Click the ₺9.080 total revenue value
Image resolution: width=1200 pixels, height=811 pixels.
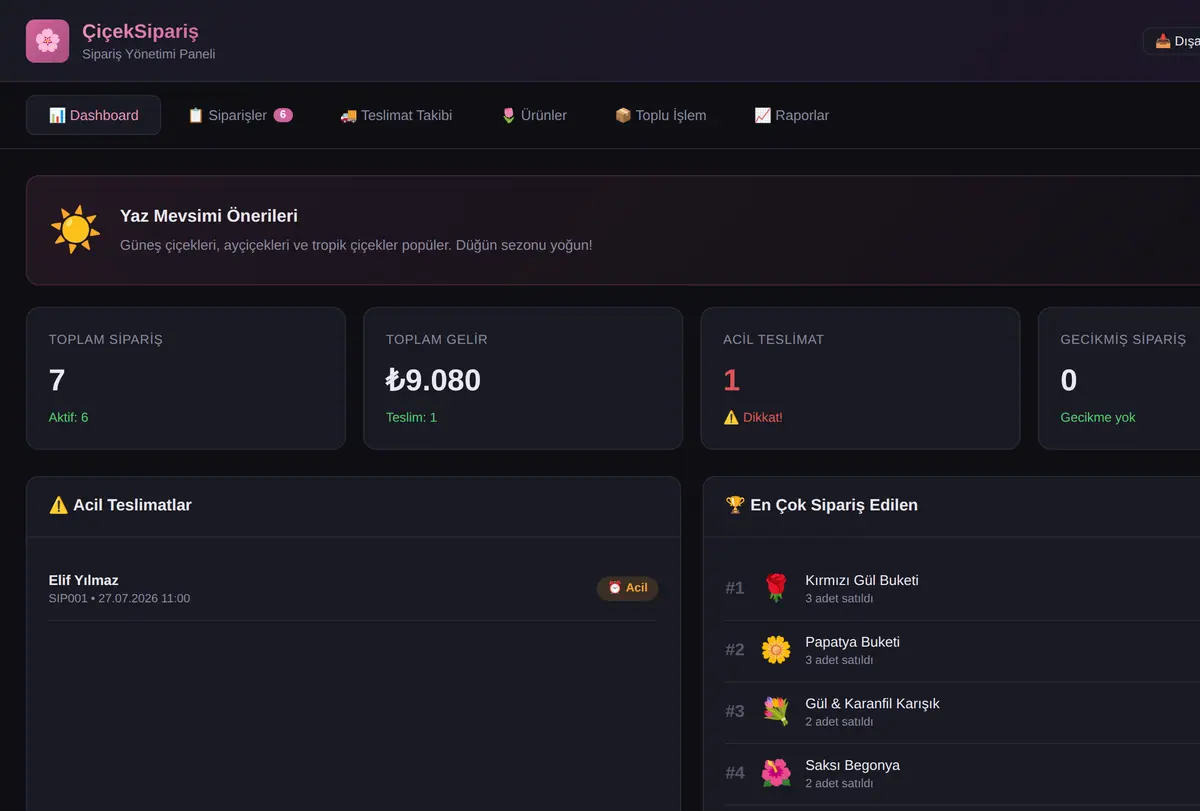pyautogui.click(x=433, y=380)
